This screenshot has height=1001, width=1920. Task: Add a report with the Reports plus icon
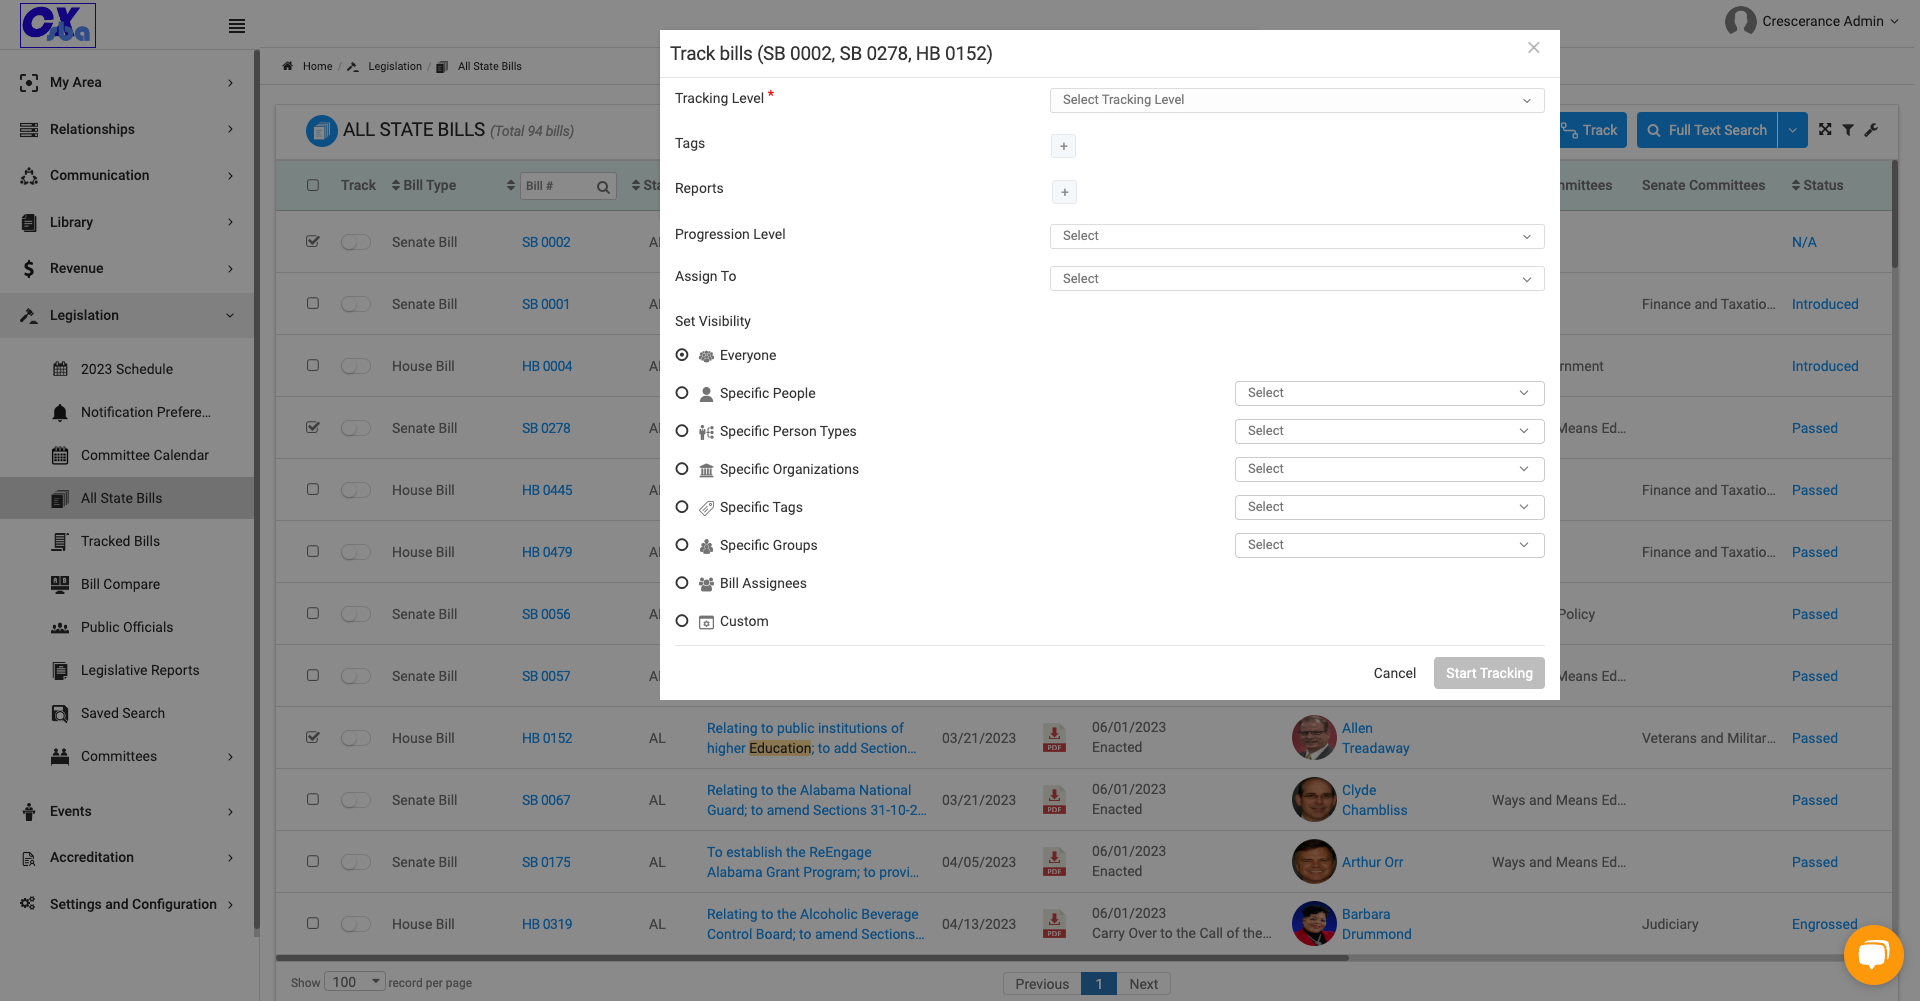click(x=1064, y=192)
